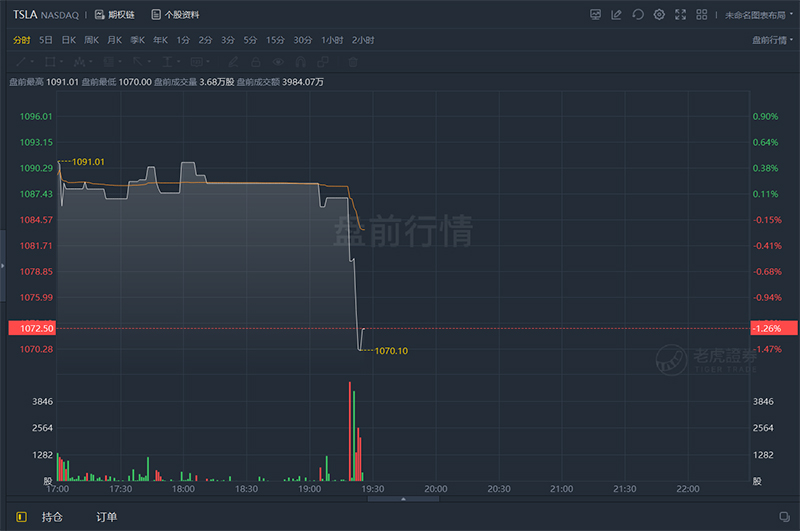
Task: Expand the 未命名图表布局 layout dropdown
Action: point(759,15)
